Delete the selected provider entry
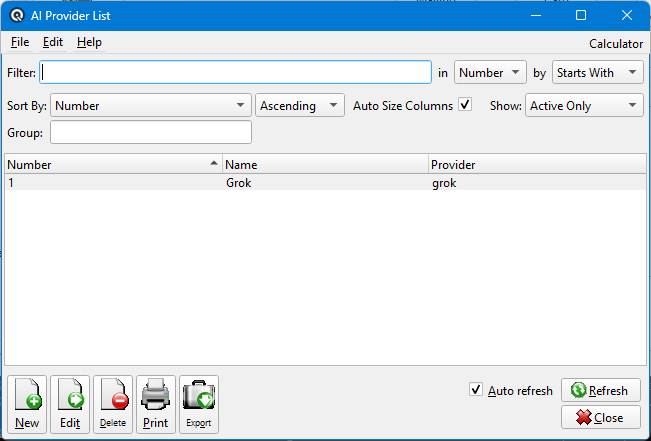The height and width of the screenshot is (441, 651). pos(113,404)
